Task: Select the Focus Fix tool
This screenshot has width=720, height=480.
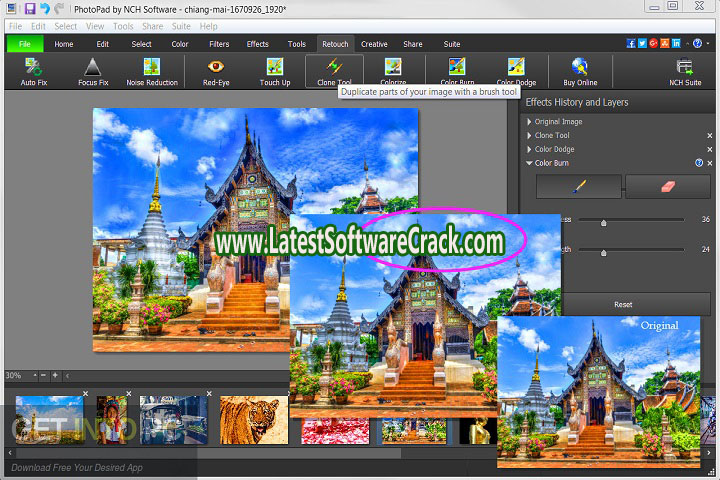Action: pyautogui.click(x=93, y=71)
